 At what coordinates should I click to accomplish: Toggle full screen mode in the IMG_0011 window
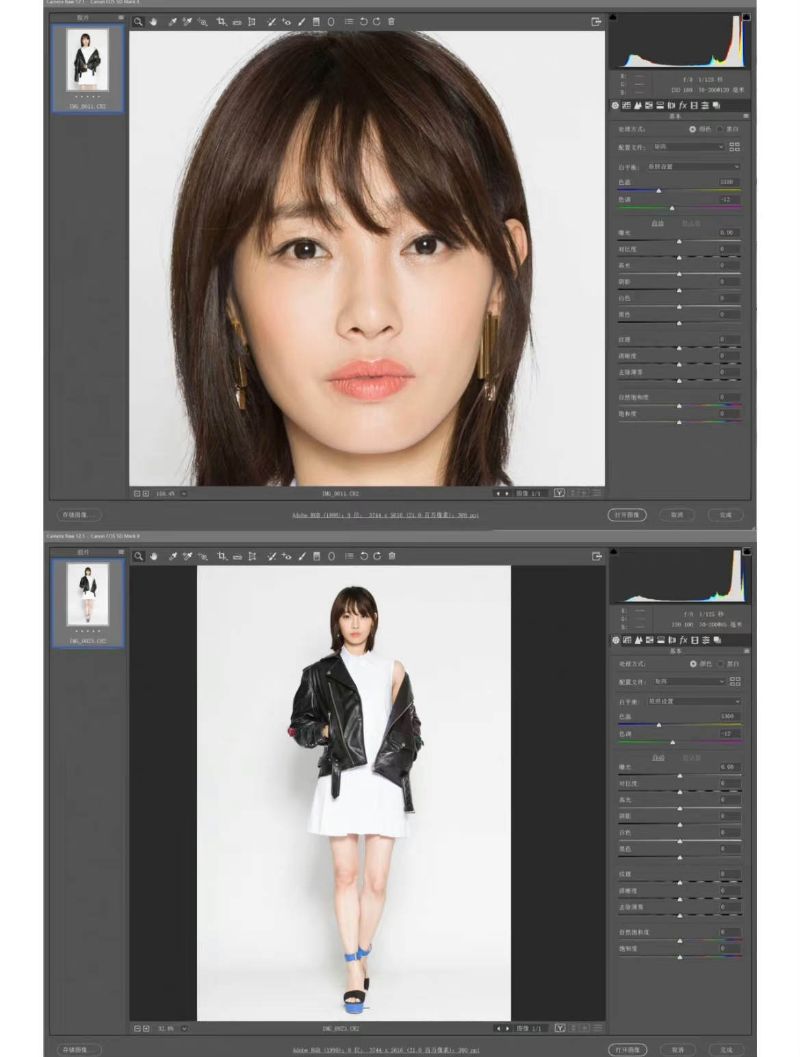pyautogui.click(x=596, y=21)
